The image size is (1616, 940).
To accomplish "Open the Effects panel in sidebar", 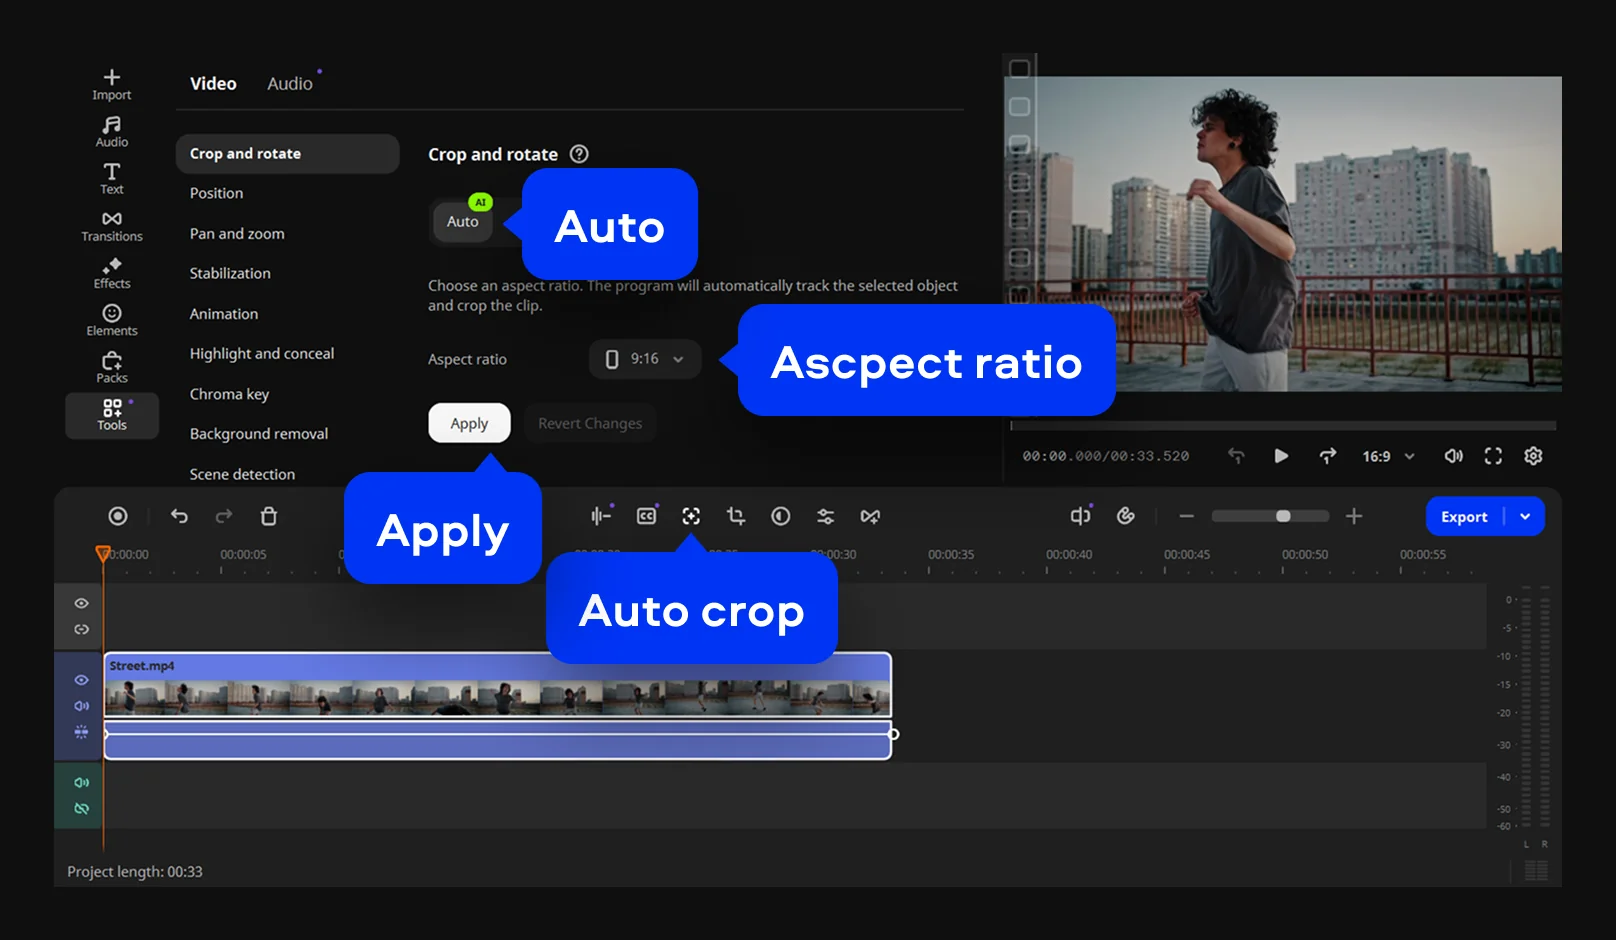I will [x=112, y=273].
